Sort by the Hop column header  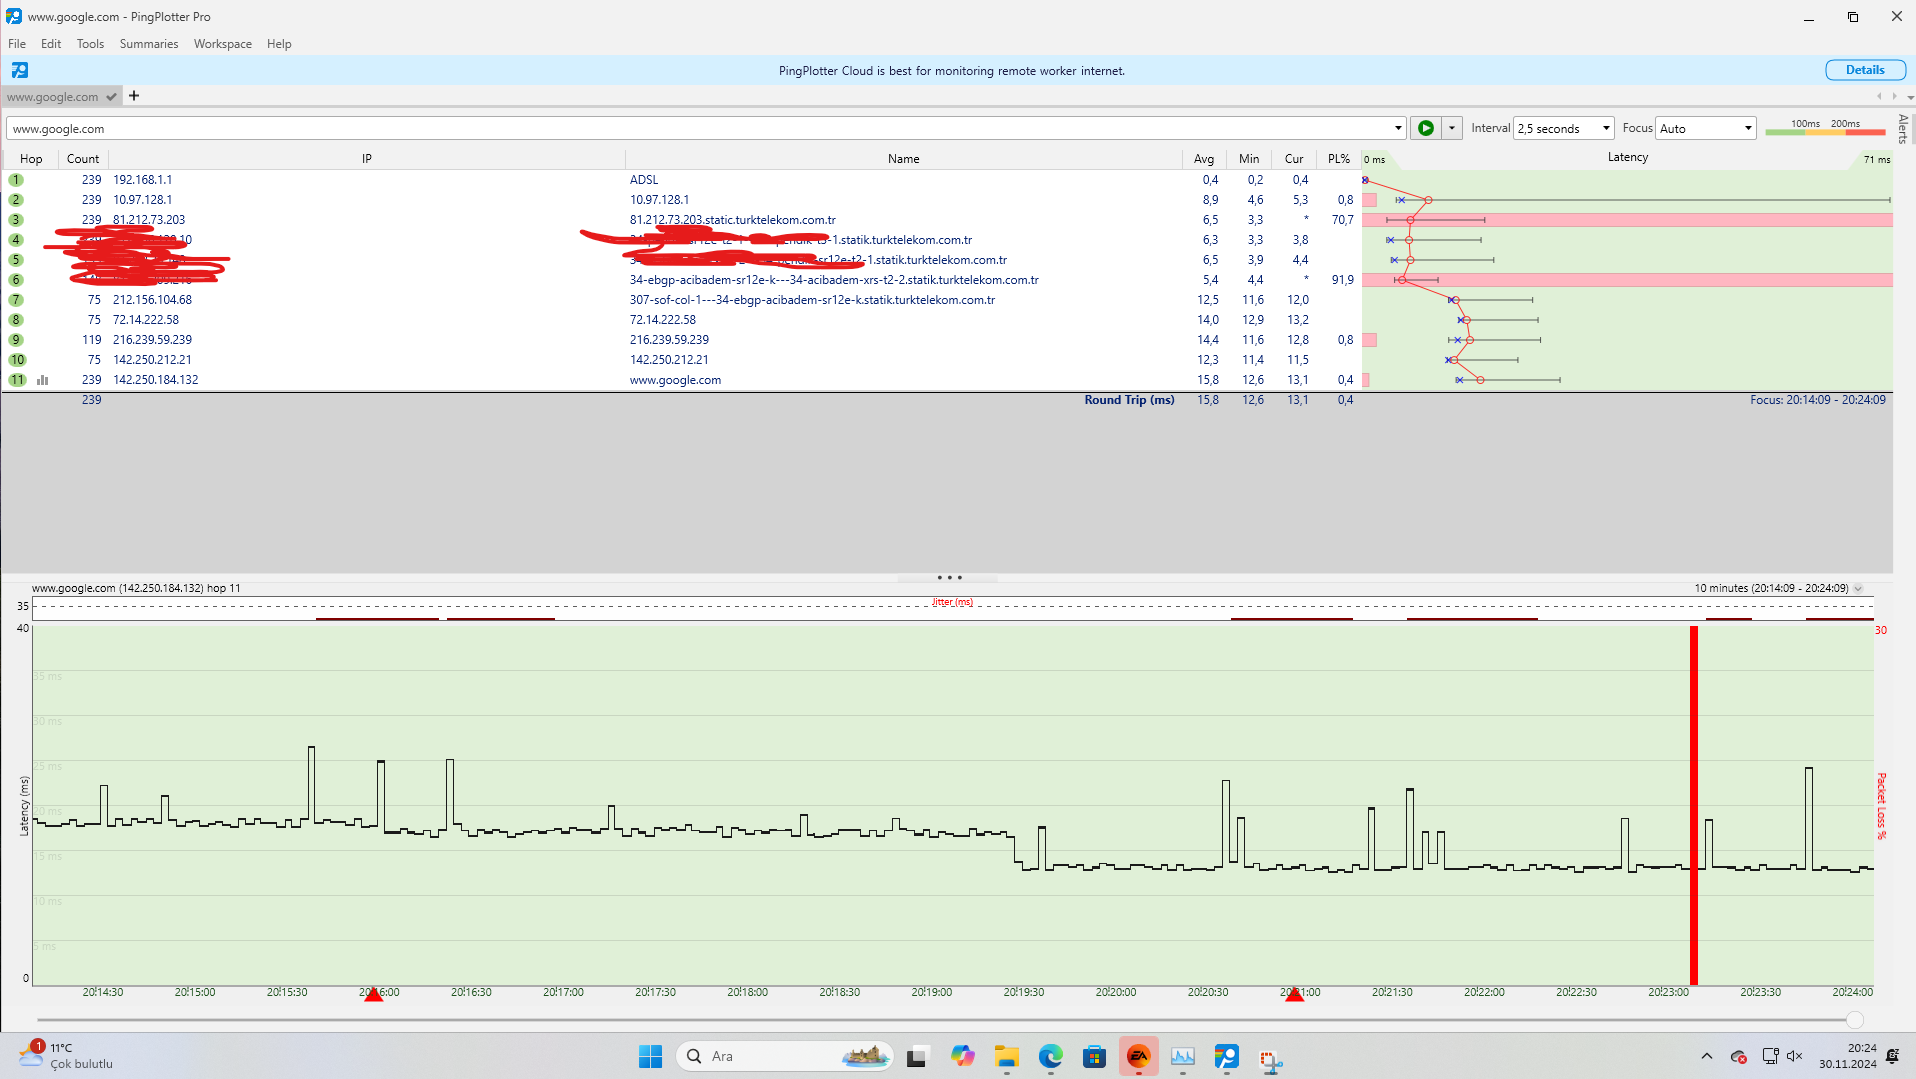[x=31, y=159]
